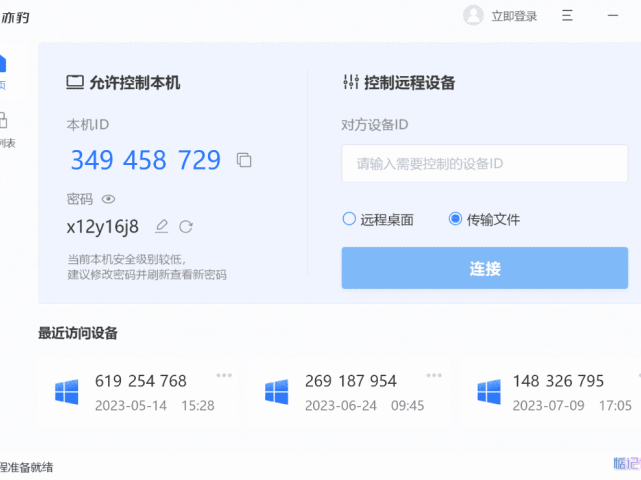Copy the local device ID
This screenshot has width=641, height=480.
(244, 160)
